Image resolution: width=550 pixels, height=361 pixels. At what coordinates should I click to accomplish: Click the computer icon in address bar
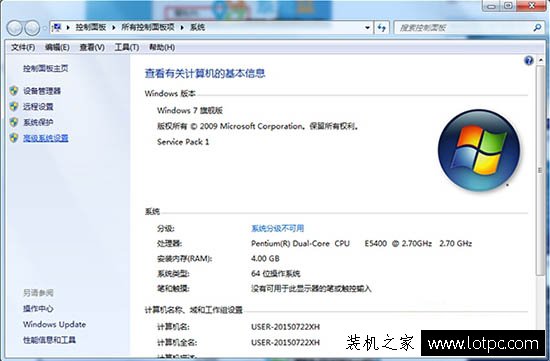(56, 27)
